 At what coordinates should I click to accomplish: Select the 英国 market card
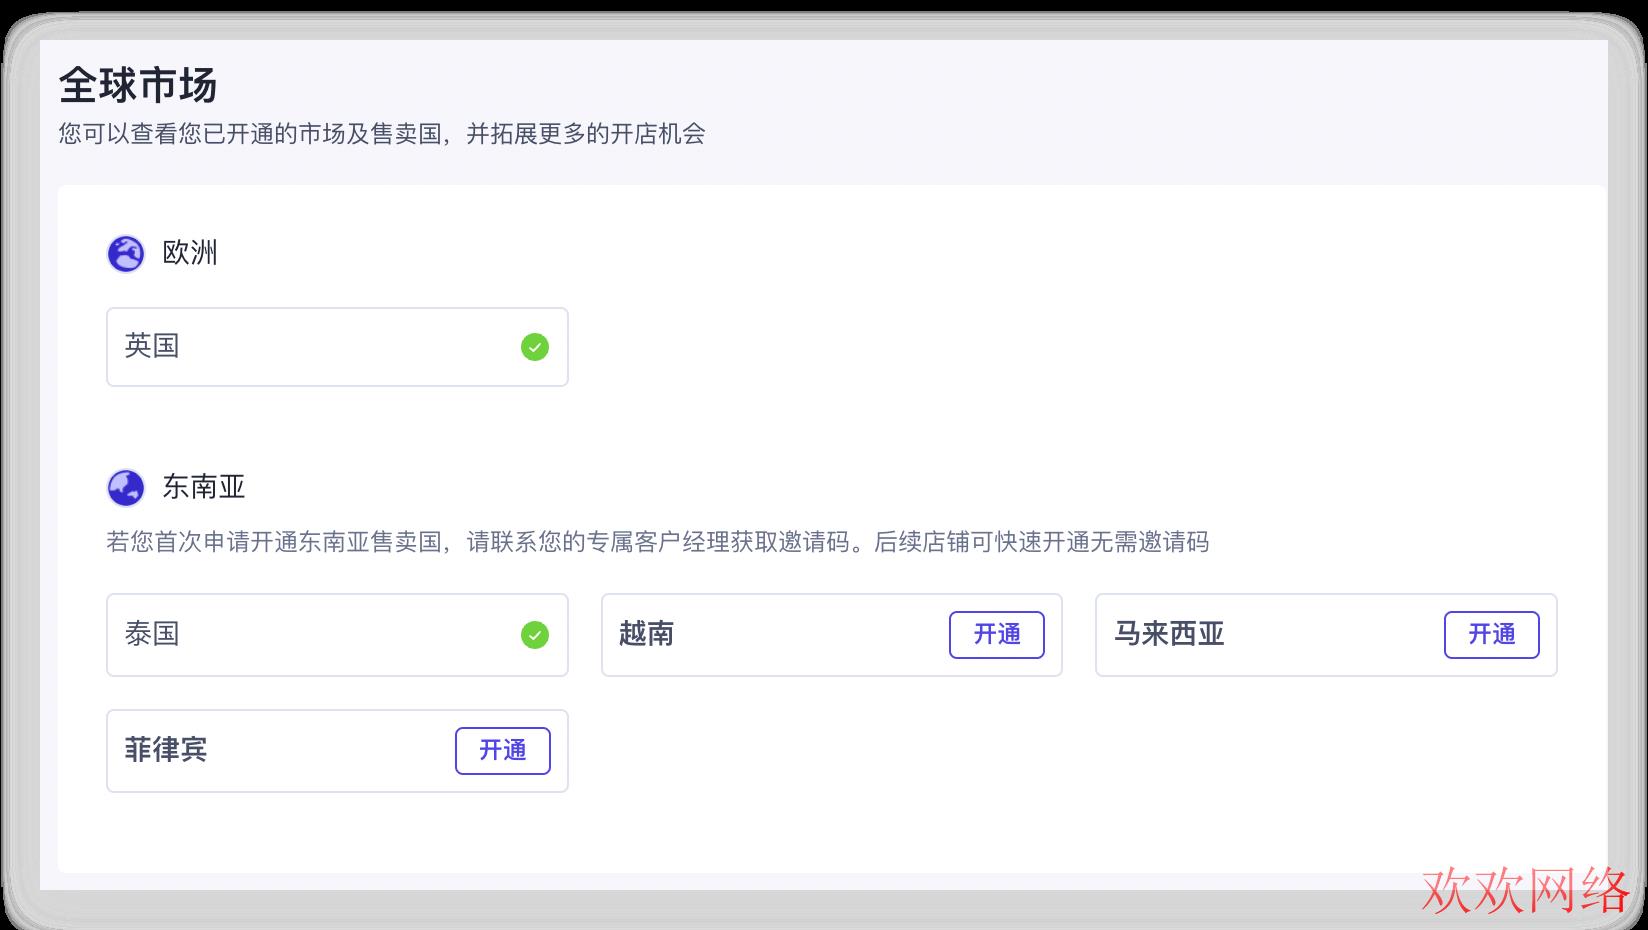[x=337, y=347]
